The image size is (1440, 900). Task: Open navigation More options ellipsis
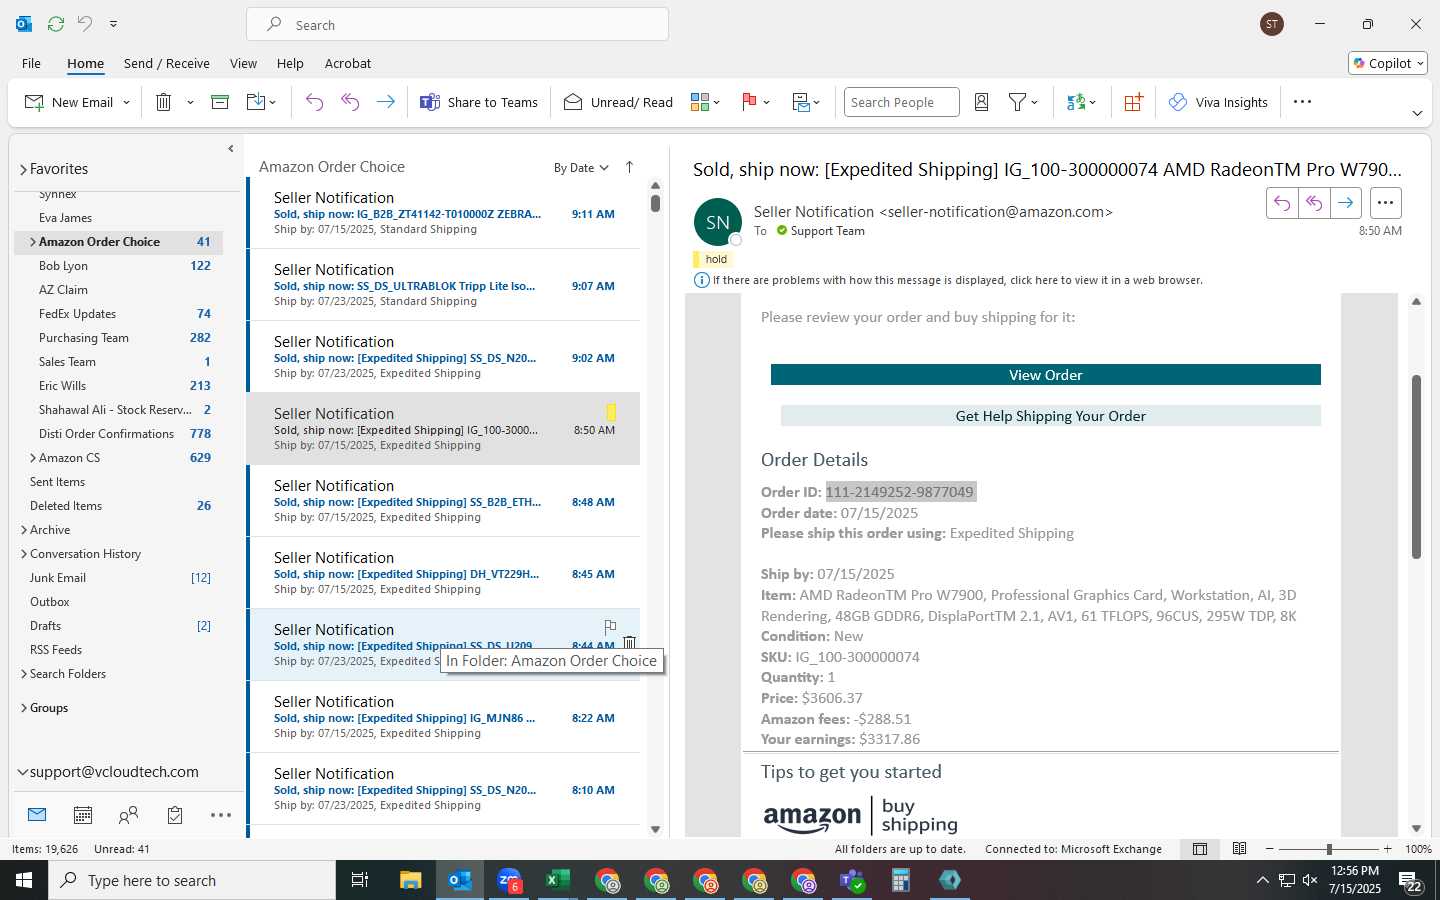coord(221,815)
